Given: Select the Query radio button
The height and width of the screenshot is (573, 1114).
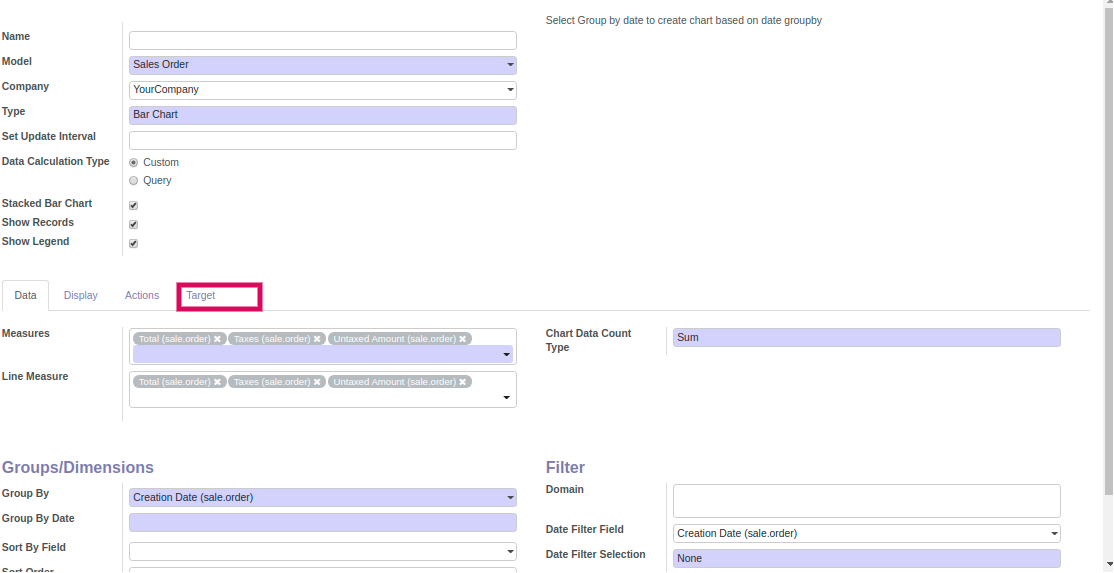Looking at the screenshot, I should click(x=134, y=181).
